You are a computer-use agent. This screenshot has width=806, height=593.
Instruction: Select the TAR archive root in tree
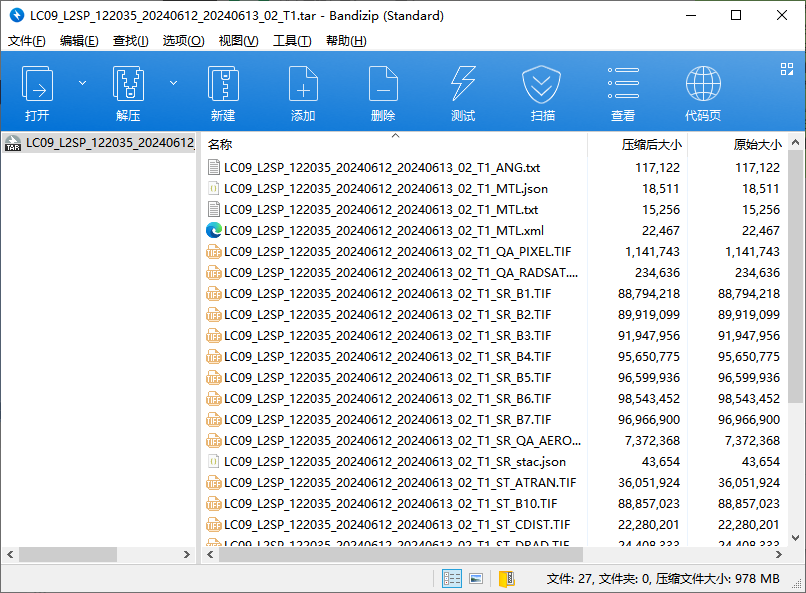(x=100, y=143)
